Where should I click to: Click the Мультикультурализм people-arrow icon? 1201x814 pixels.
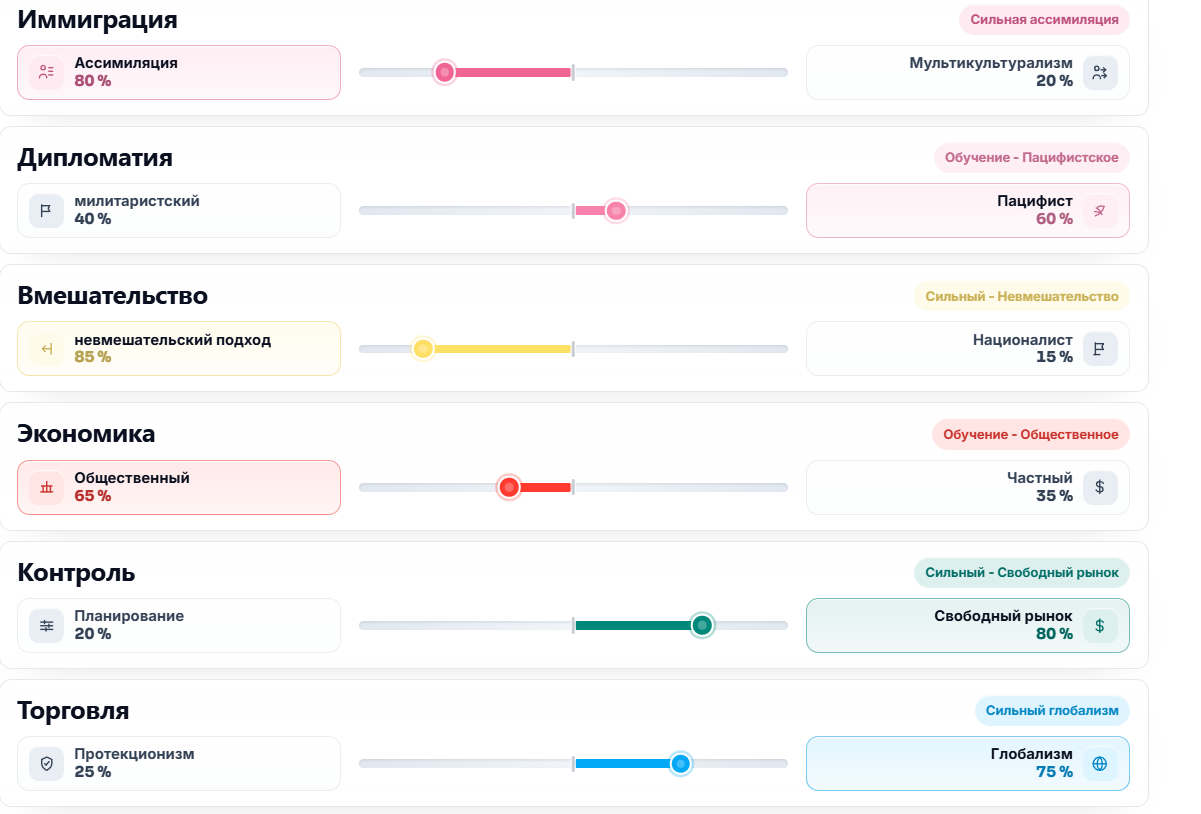tap(1100, 72)
